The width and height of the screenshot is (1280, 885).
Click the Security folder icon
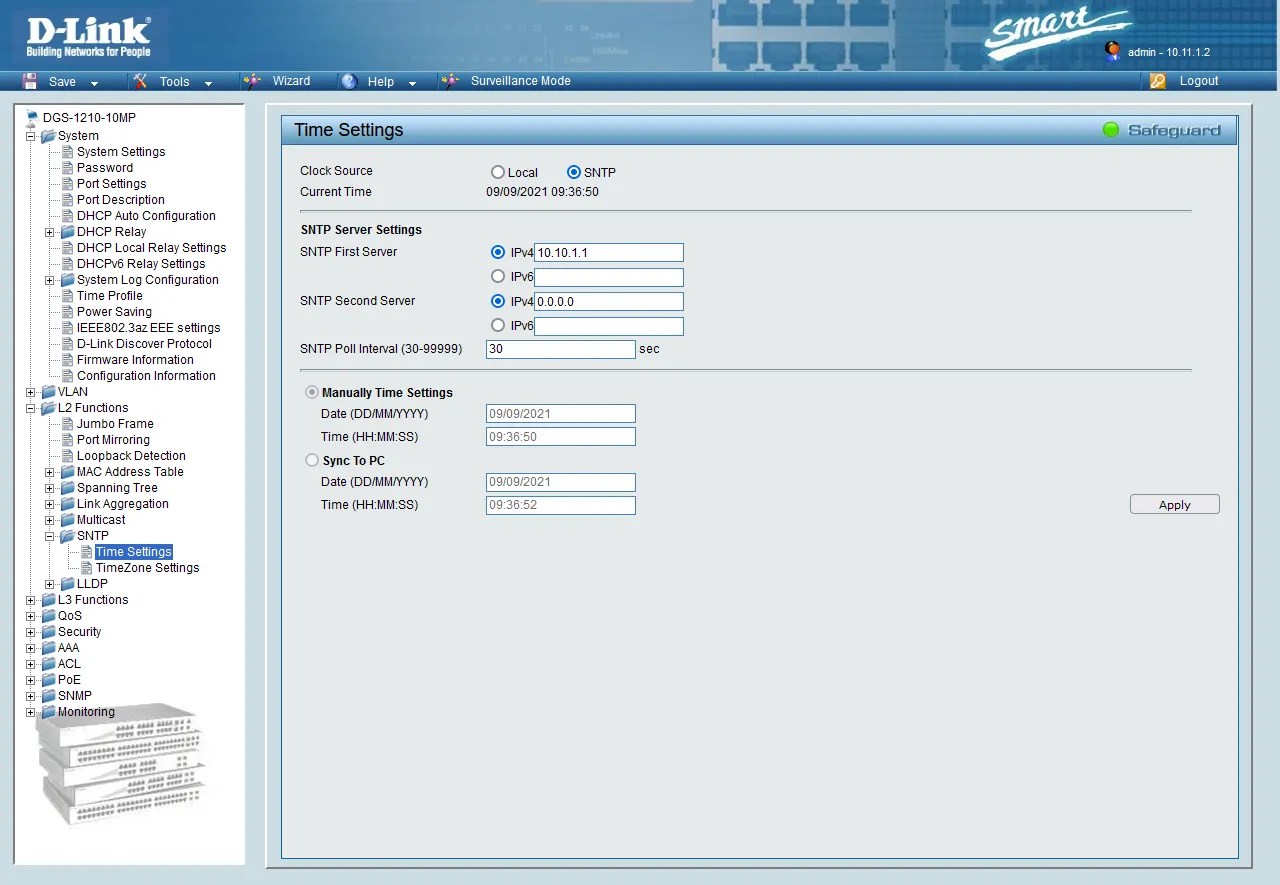(48, 632)
